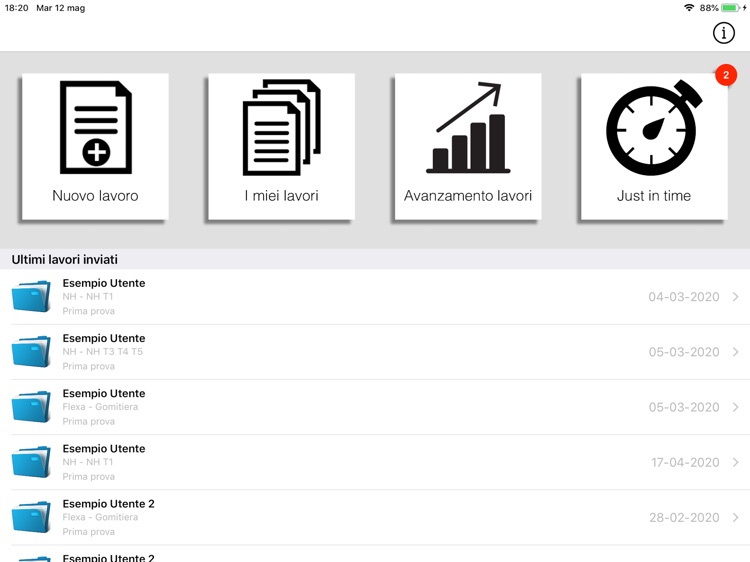The height and width of the screenshot is (562, 750).
Task: Expand chevron for the 17-04-2020 entry
Action: coord(736,463)
